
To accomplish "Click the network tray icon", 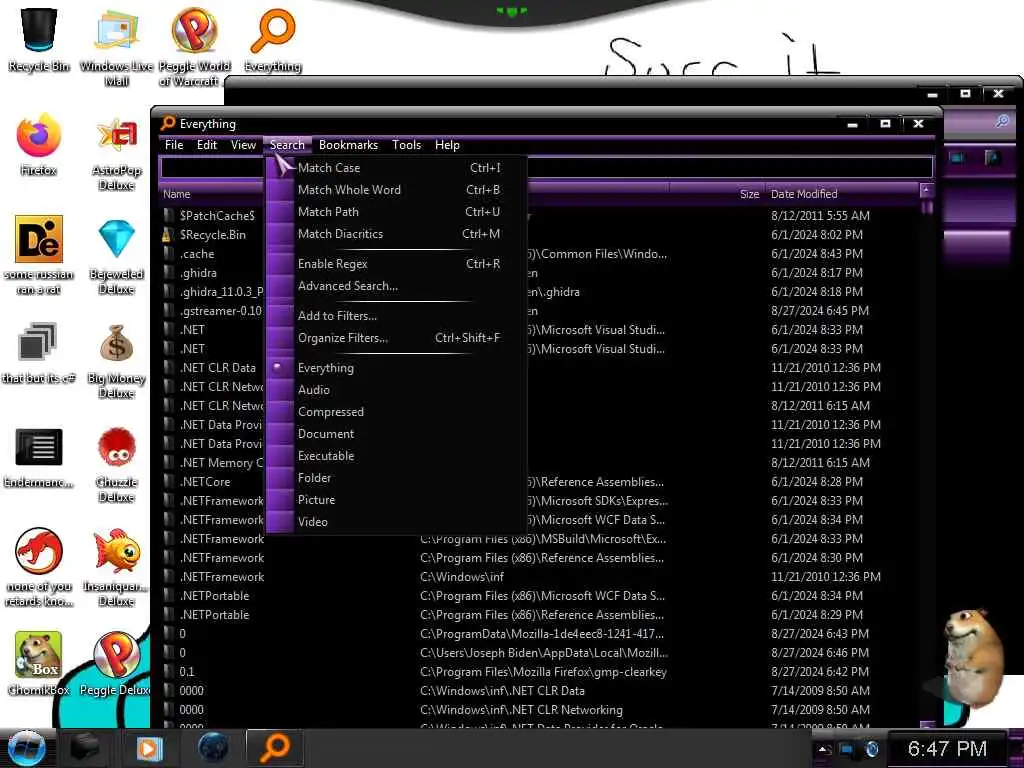I will pos(847,749).
